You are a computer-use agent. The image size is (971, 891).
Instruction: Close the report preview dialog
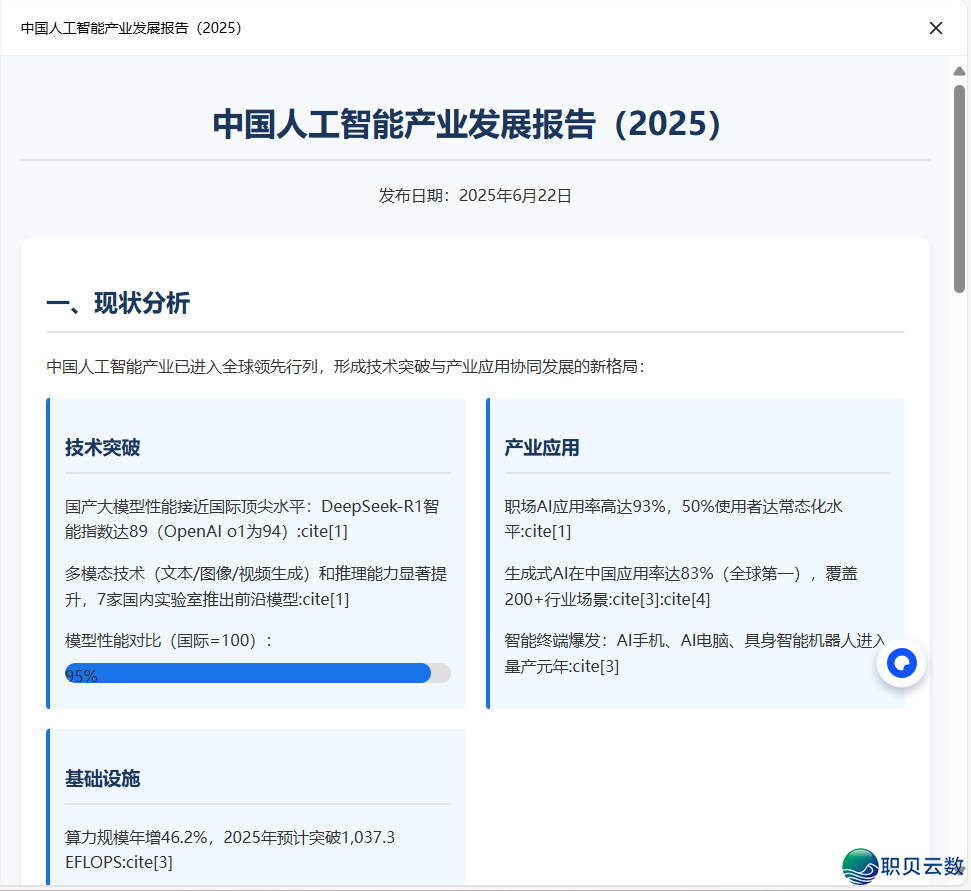pos(935,28)
